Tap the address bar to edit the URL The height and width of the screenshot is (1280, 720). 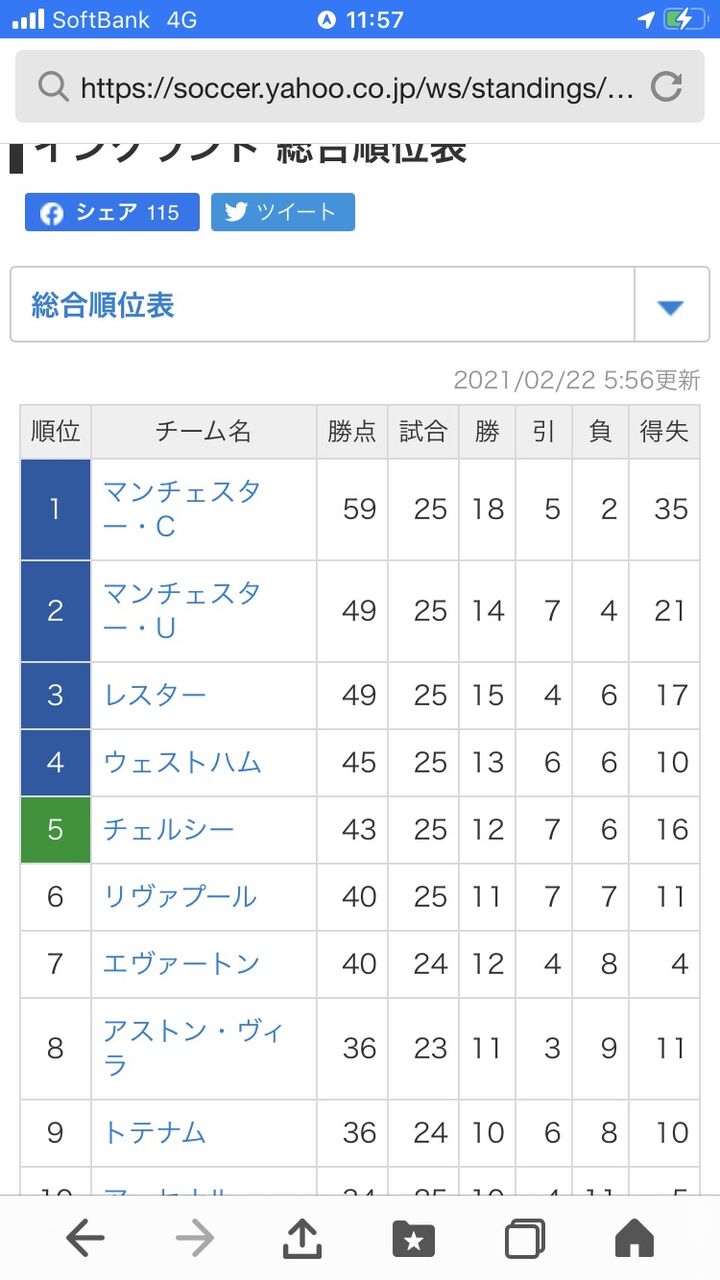360,88
